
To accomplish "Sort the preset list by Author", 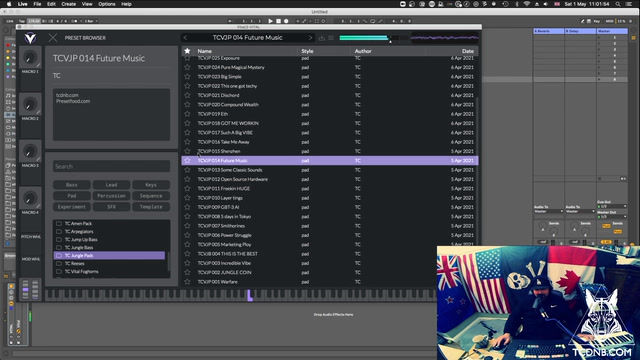I will point(363,51).
